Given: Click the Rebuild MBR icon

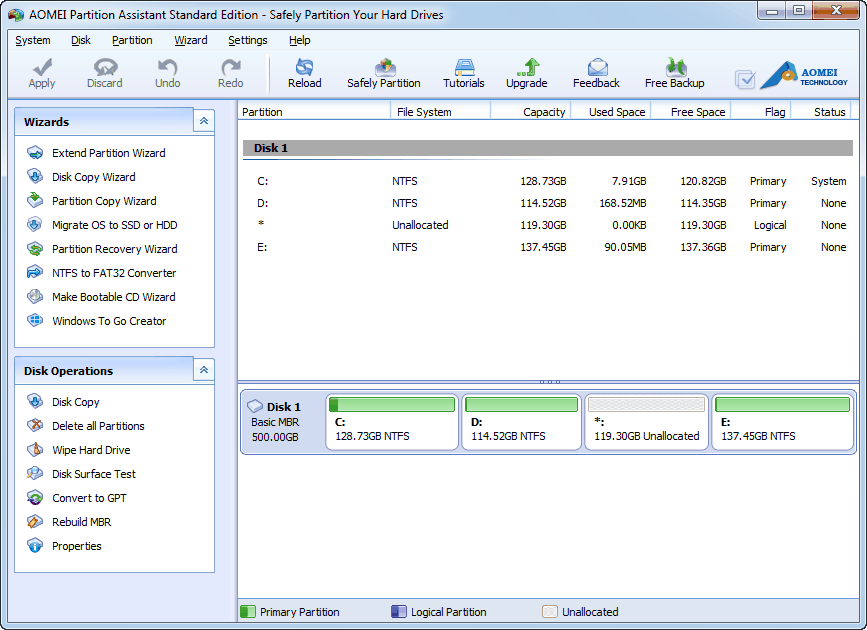Looking at the screenshot, I should pos(35,521).
